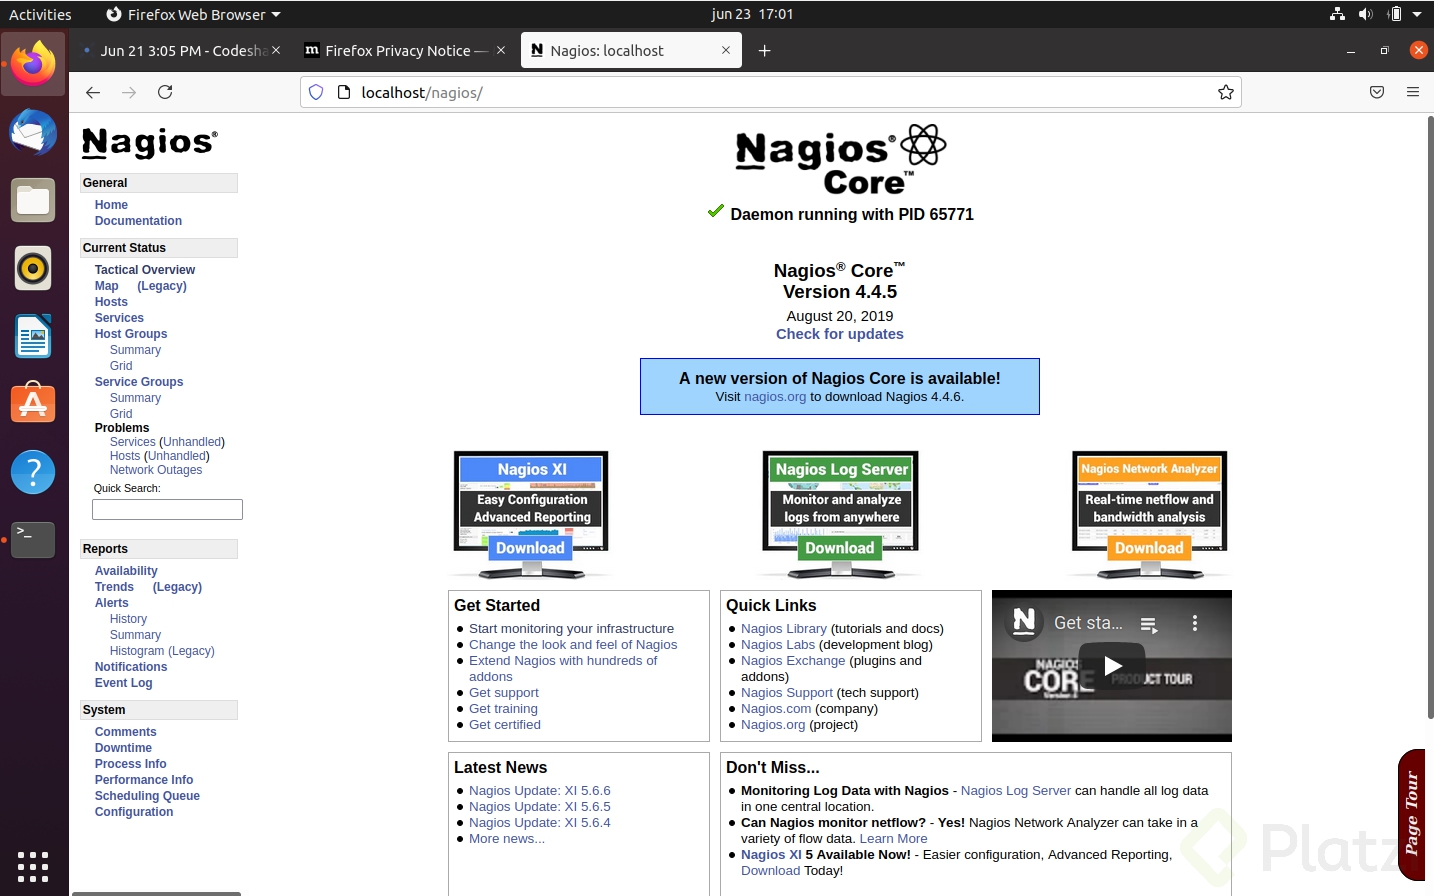Open the Event Log link
1434x896 pixels.
124,683
